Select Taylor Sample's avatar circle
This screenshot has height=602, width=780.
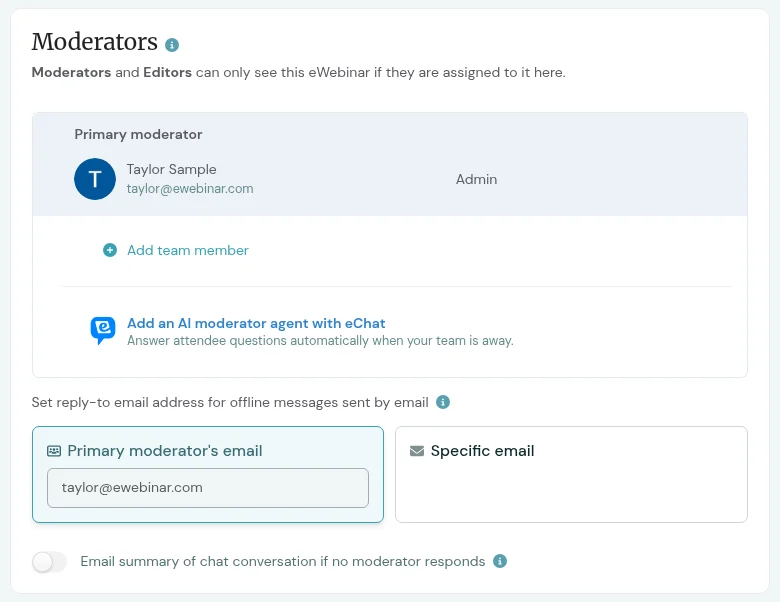click(x=95, y=179)
